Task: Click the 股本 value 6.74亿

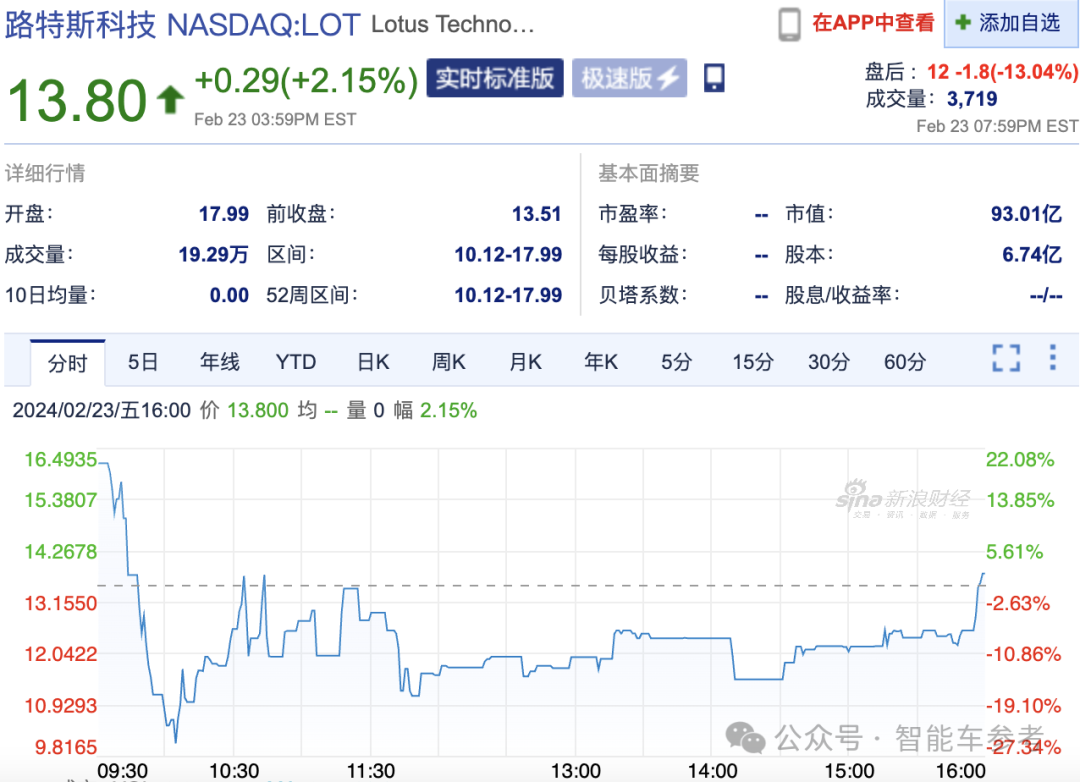Action: (x=1032, y=255)
